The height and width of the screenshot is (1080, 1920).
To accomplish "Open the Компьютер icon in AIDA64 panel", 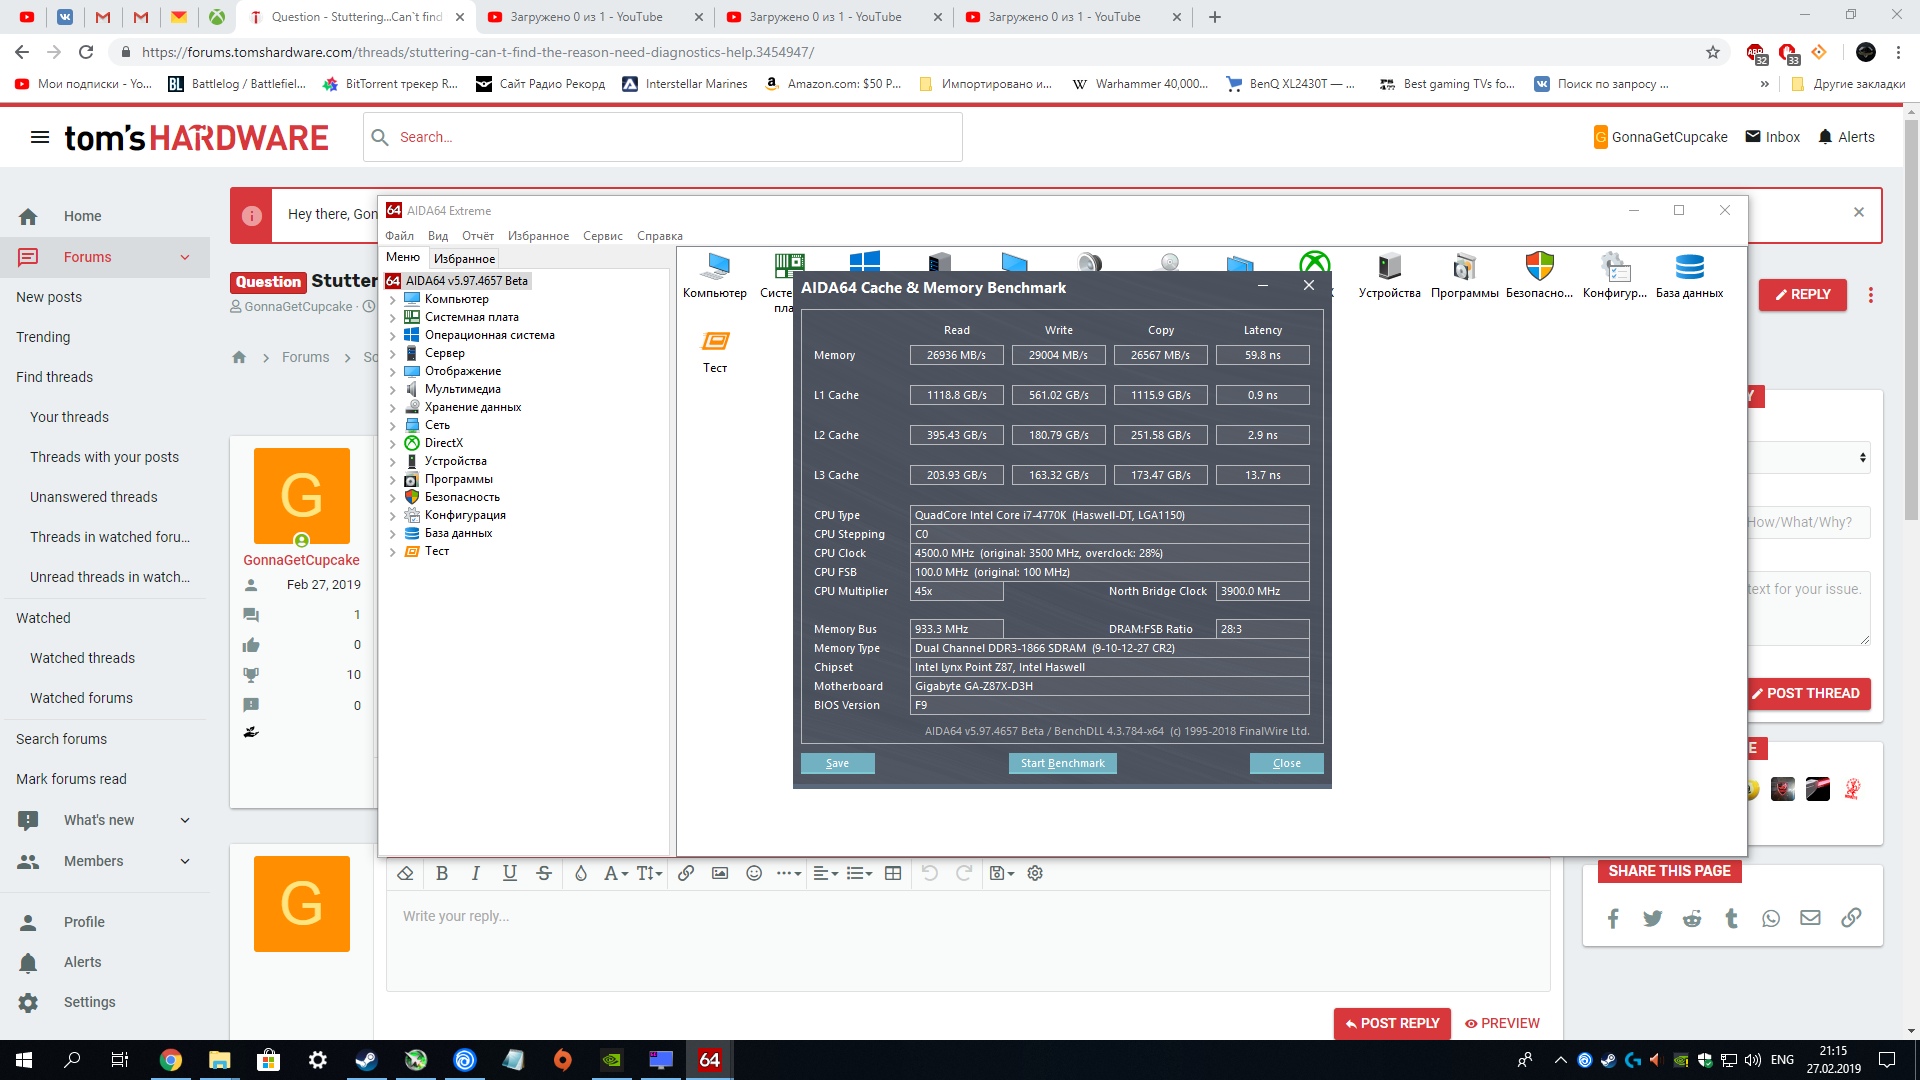I will pyautogui.click(x=715, y=275).
